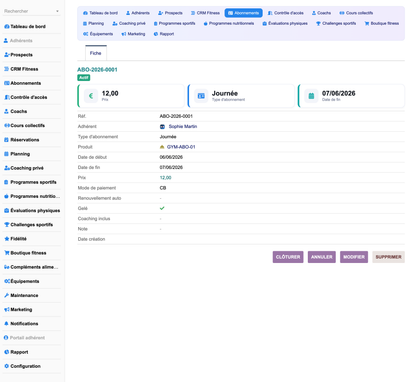The image size is (416, 382).
Task: Open Coachs in top navigation
Action: pos(321,13)
